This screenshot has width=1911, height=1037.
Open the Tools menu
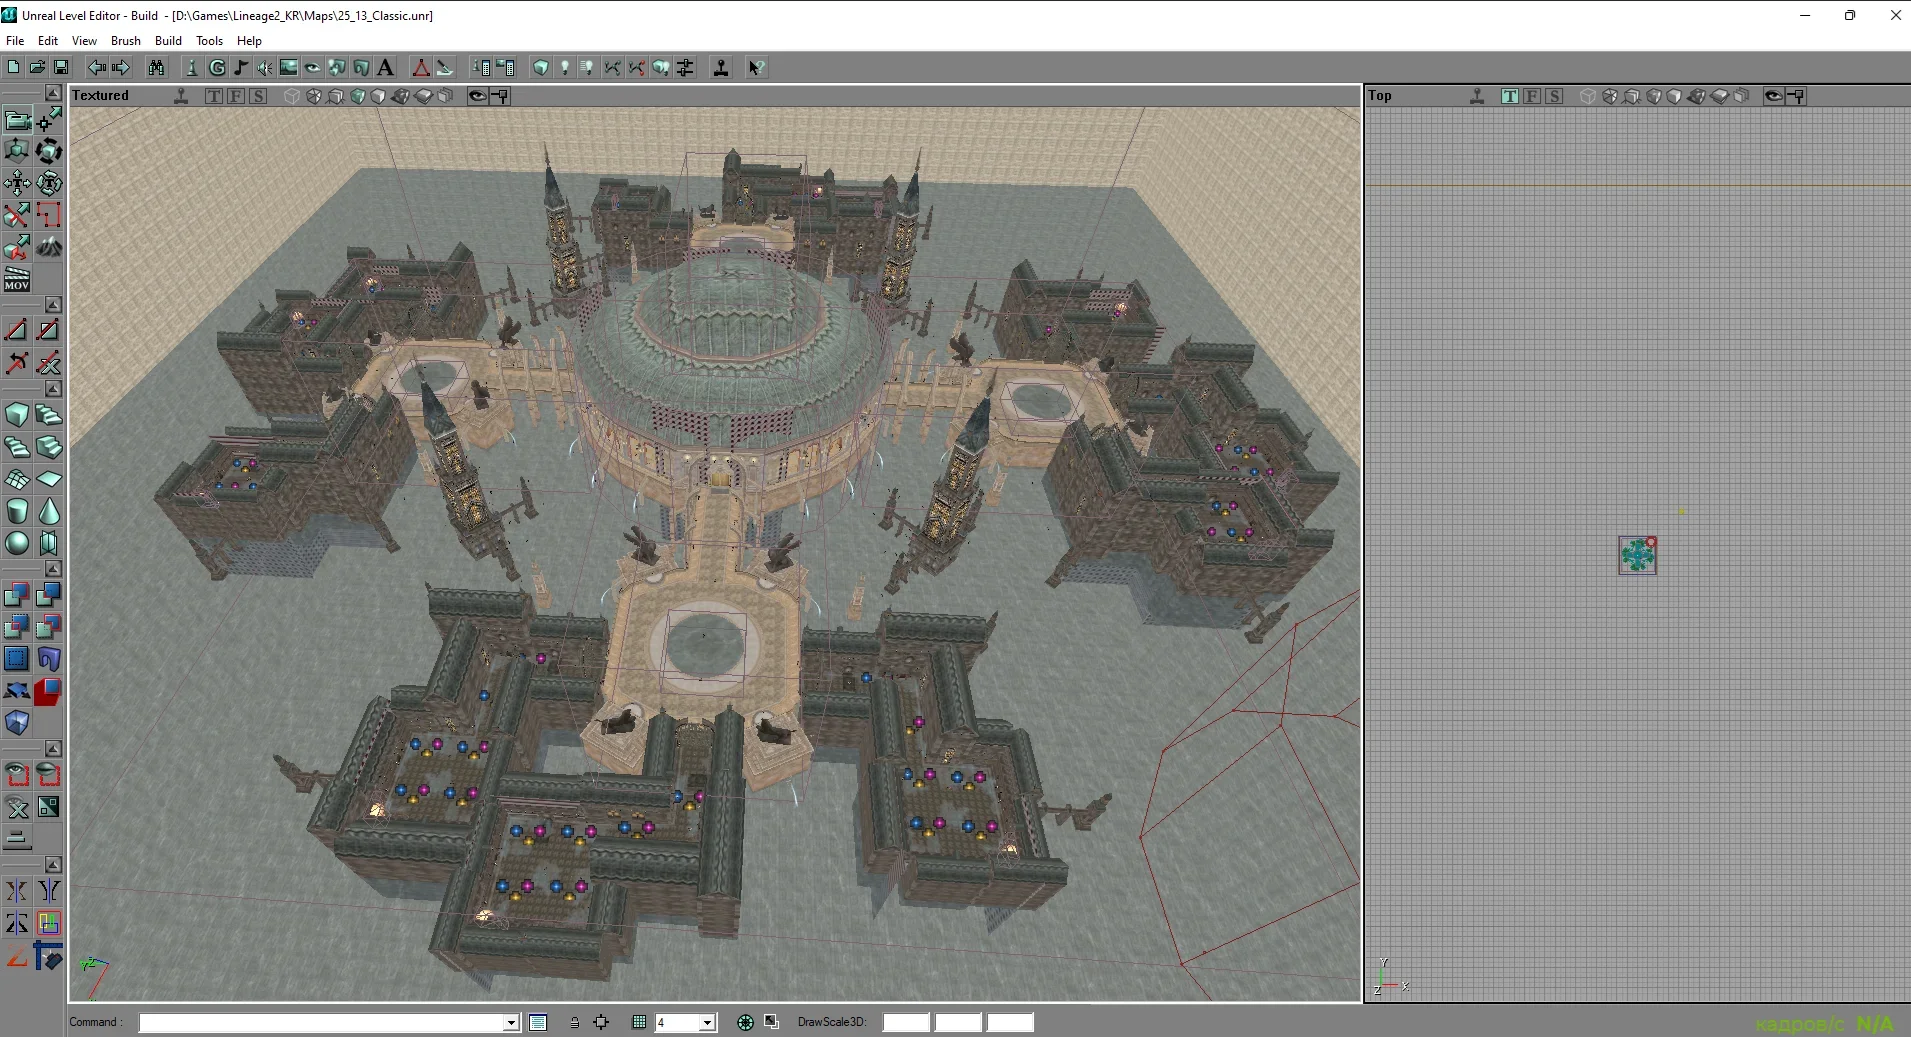pos(209,41)
